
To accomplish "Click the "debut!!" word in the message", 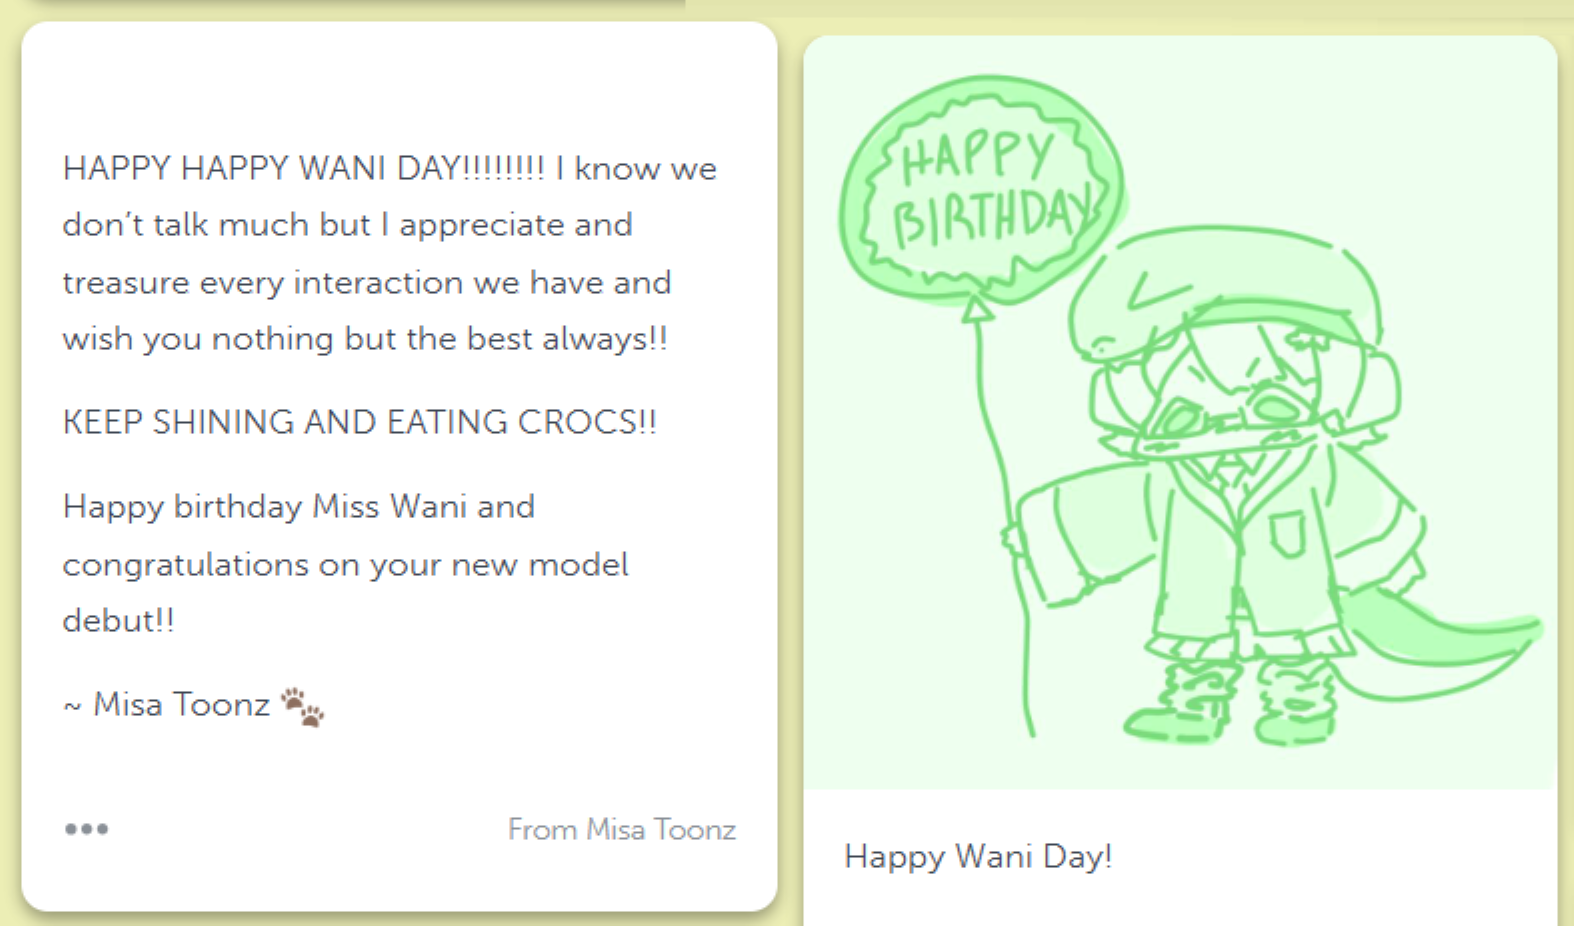I will (119, 621).
